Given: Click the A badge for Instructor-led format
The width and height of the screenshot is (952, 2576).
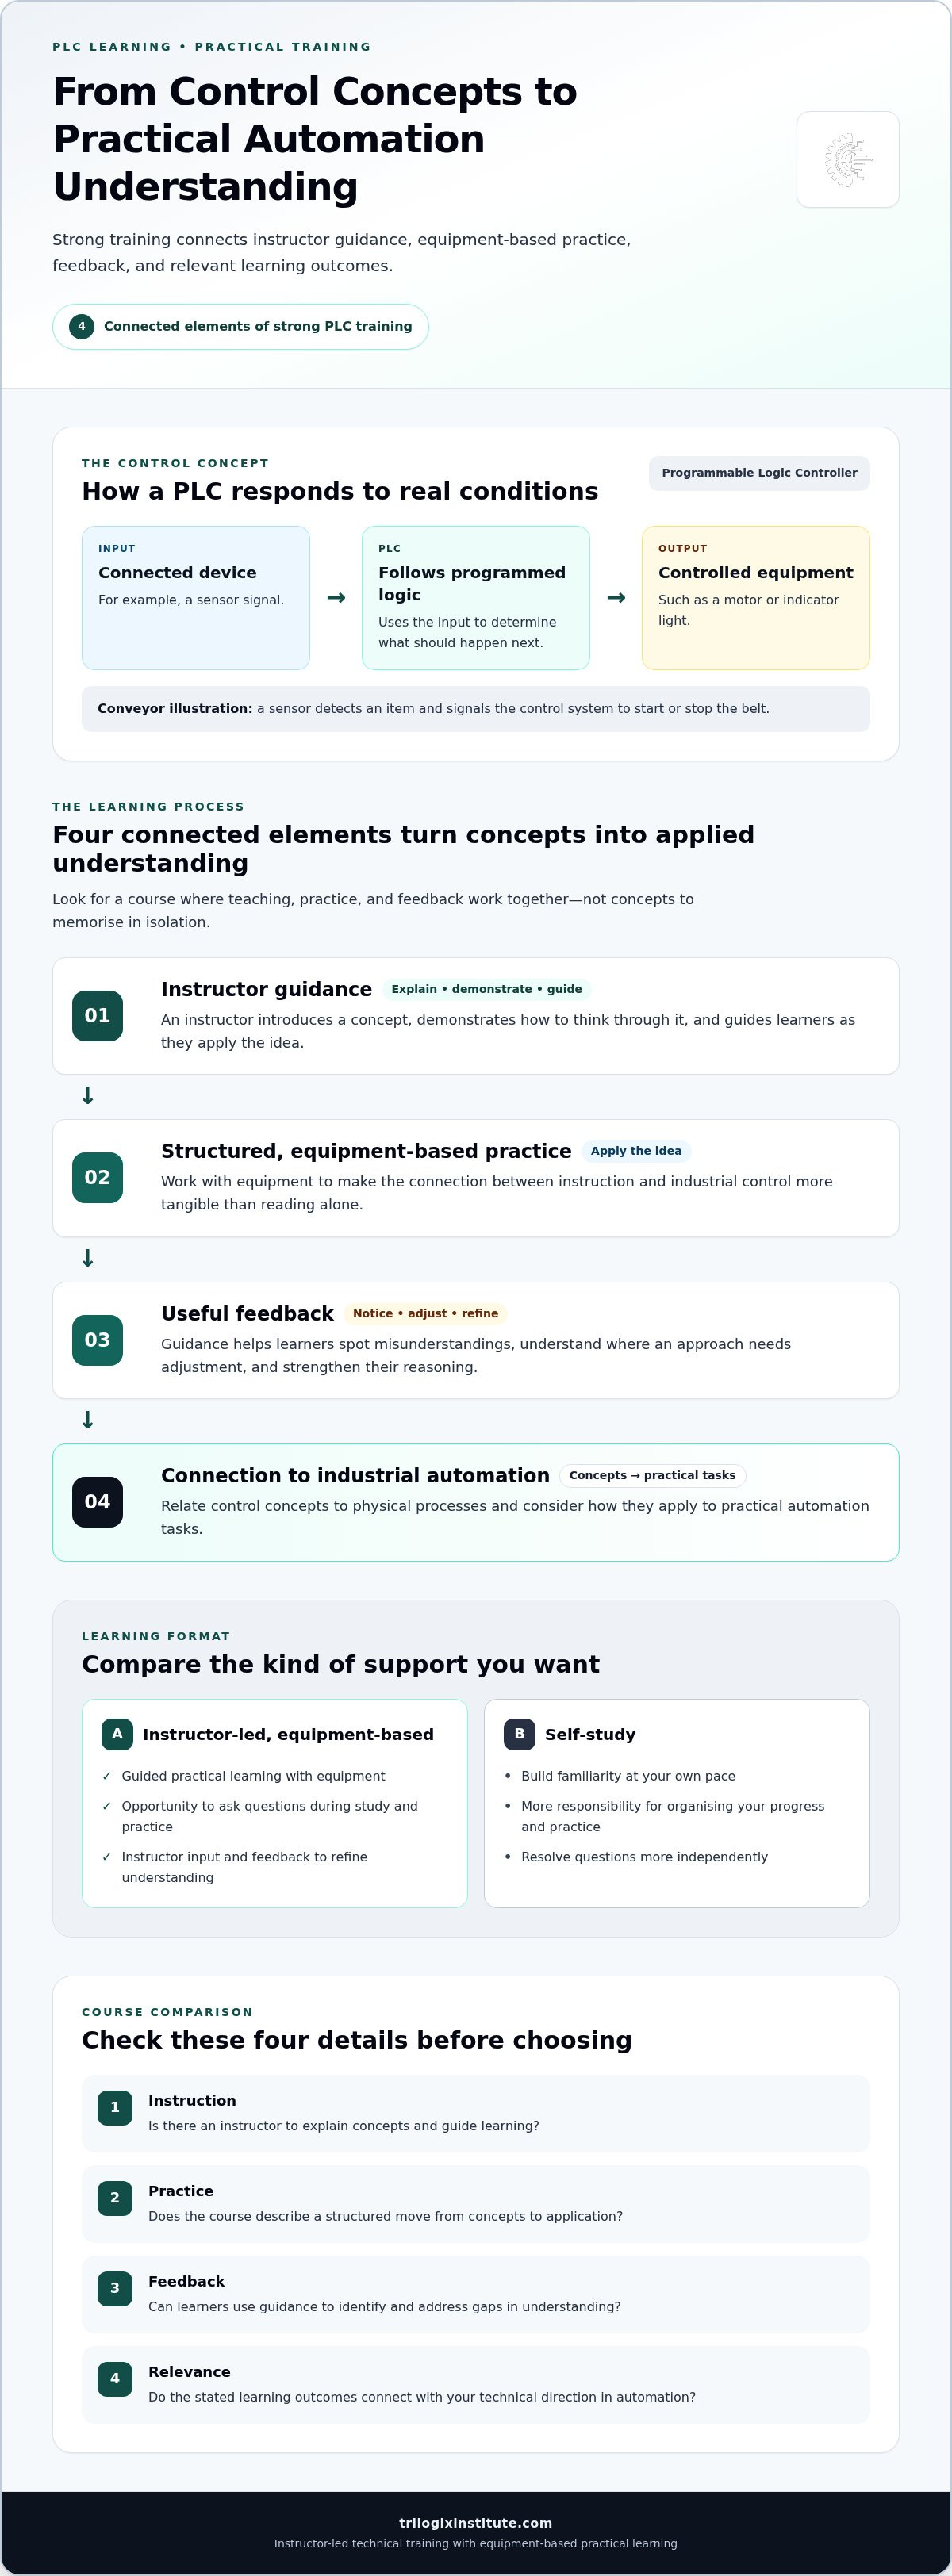Looking at the screenshot, I should (x=117, y=1733).
